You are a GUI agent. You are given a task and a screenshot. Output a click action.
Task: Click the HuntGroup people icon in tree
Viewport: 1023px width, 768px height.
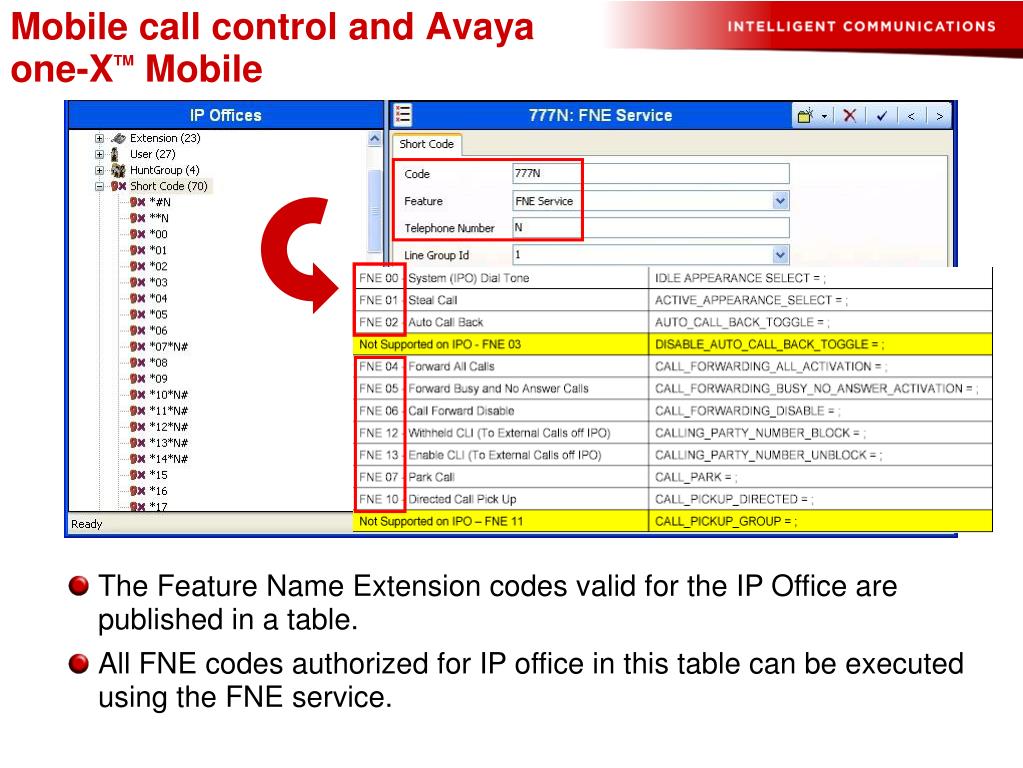coord(118,170)
